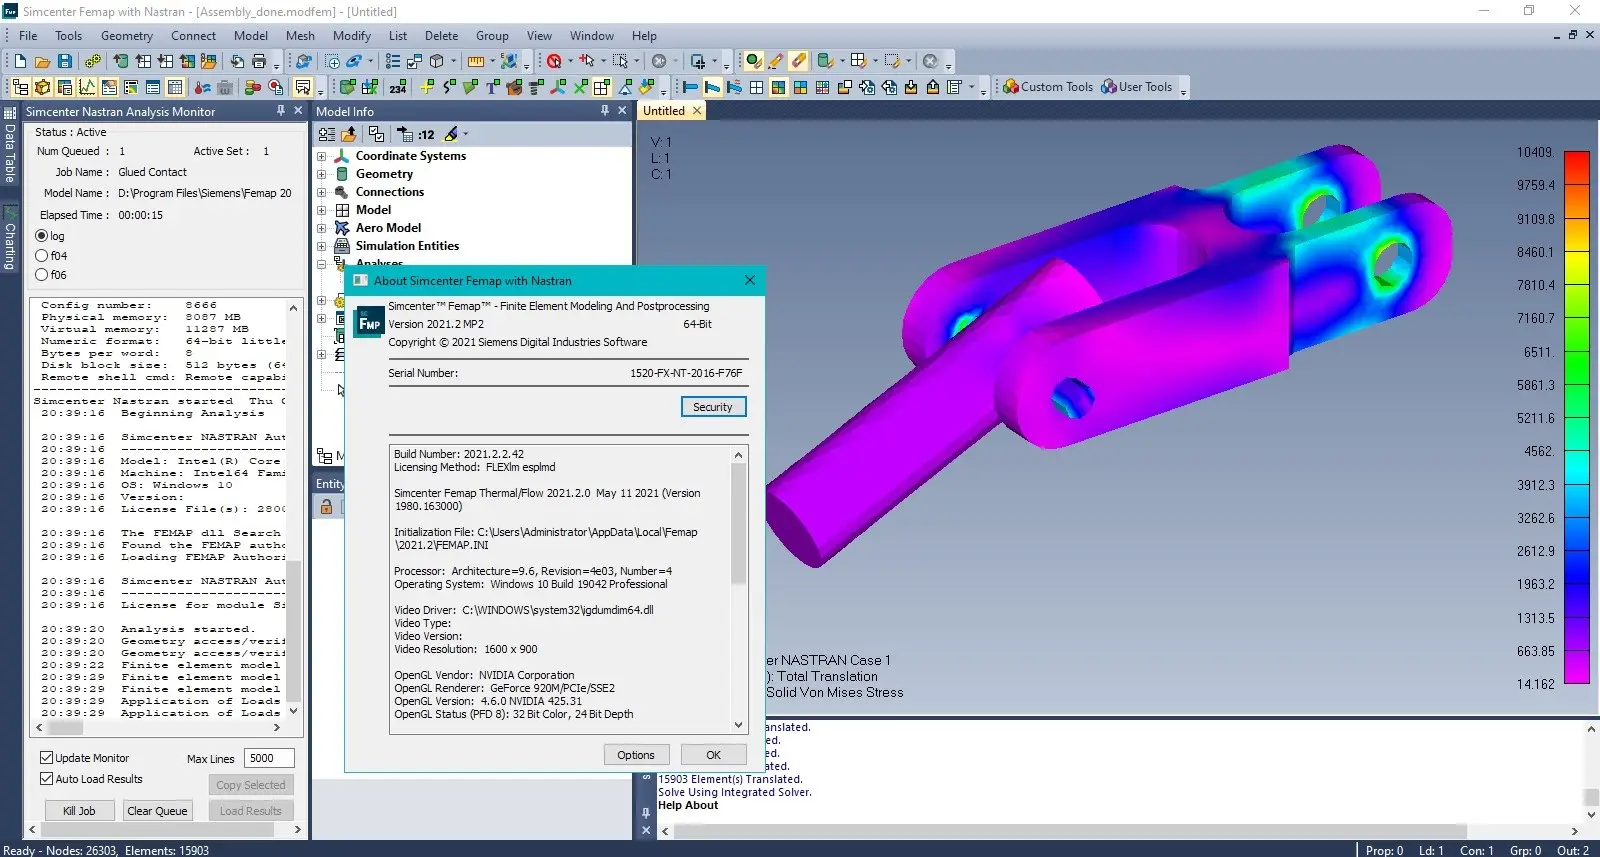Click the send to data table icon in Model Info
Screen dimensions: 1600x857
coord(405,134)
